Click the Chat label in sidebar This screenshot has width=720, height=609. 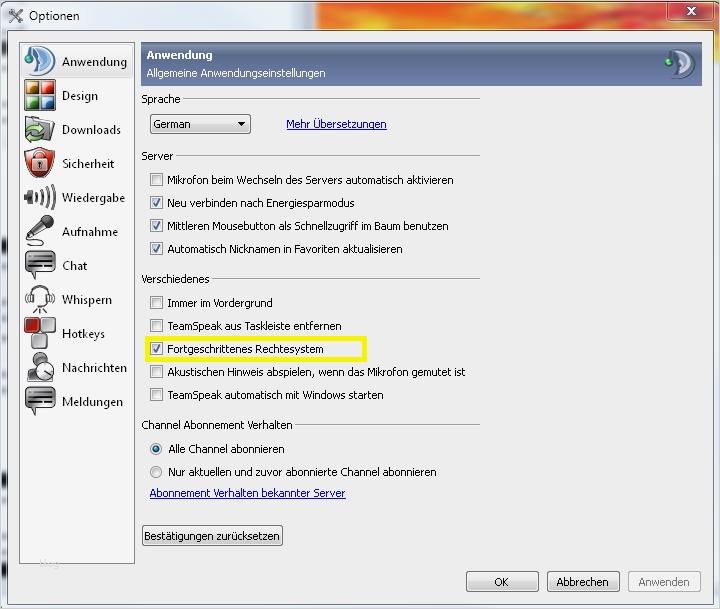coord(74,266)
